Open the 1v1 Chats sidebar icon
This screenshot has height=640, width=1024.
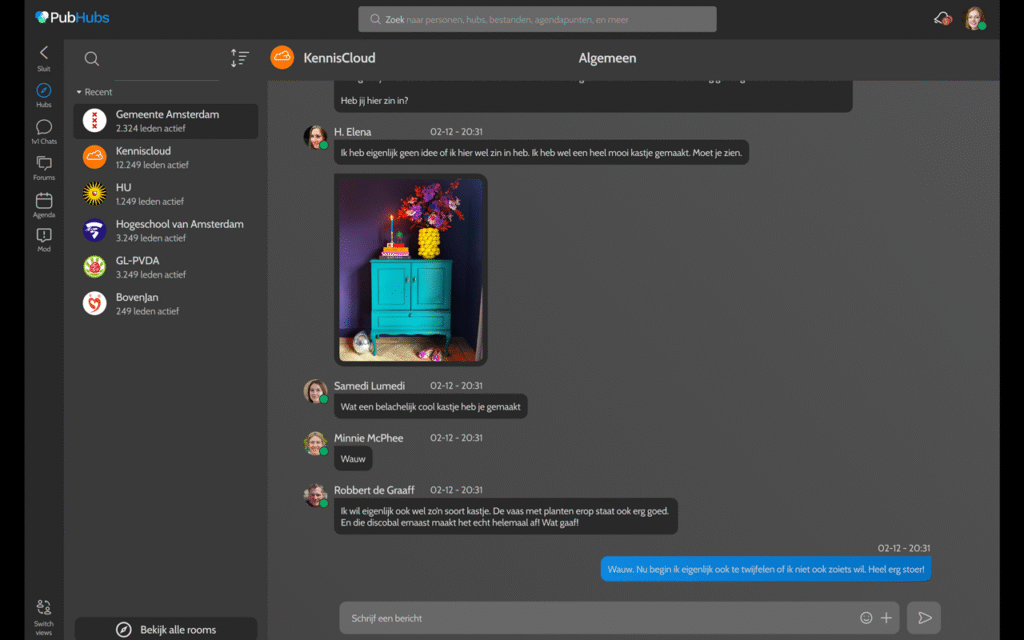pyautogui.click(x=43, y=129)
